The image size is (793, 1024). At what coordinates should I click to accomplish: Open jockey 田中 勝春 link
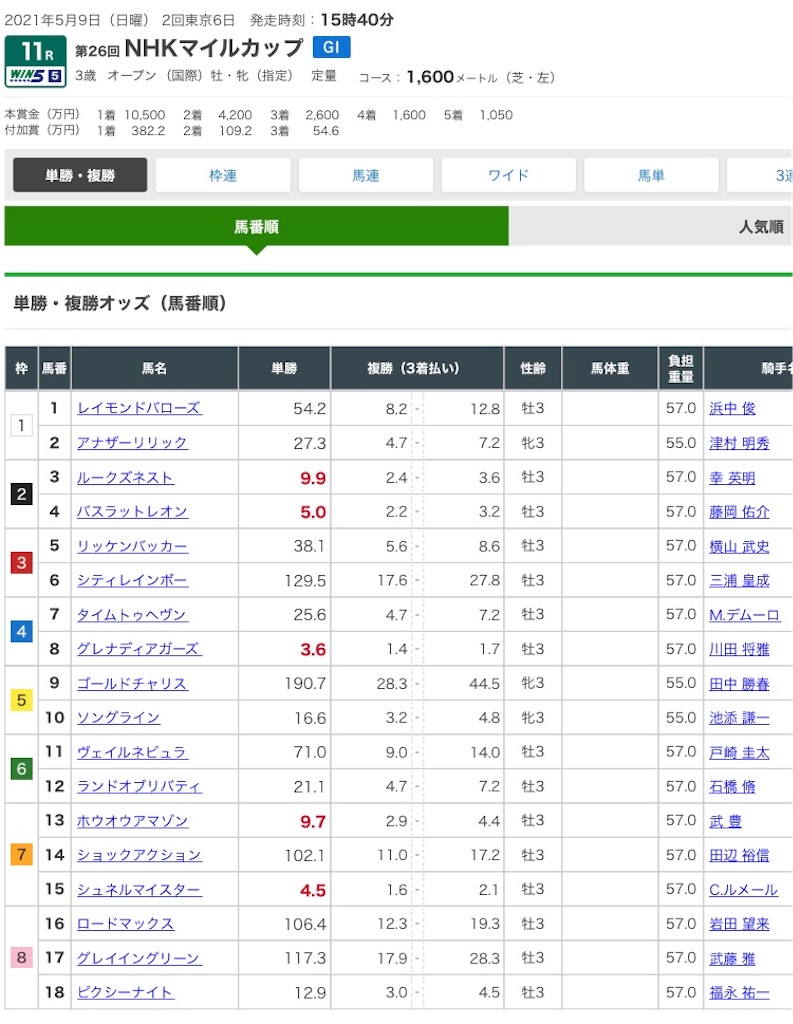point(739,683)
